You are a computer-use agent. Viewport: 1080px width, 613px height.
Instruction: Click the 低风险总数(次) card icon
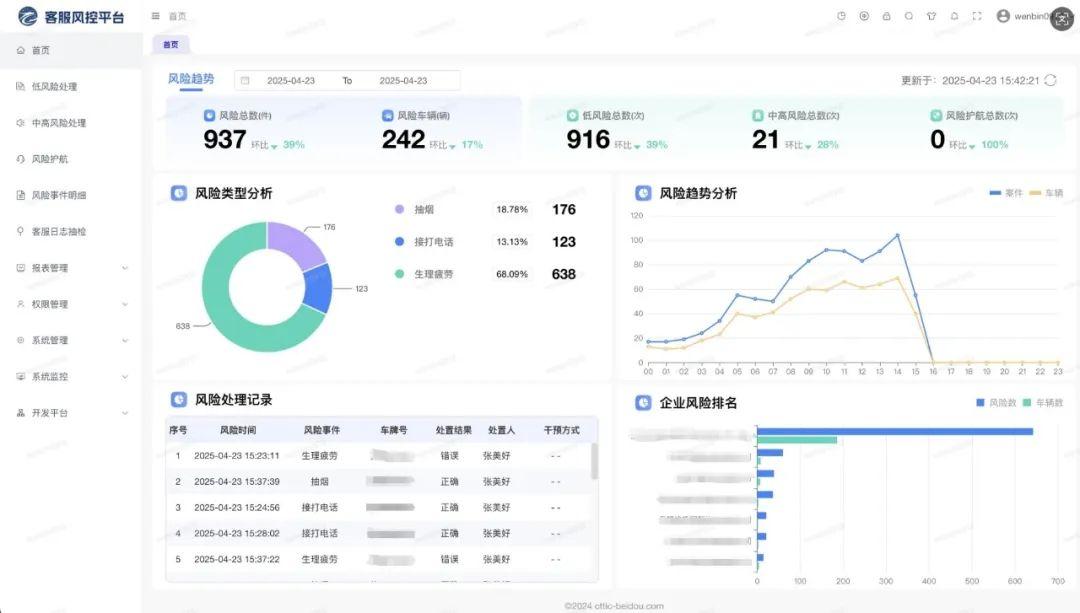point(572,115)
